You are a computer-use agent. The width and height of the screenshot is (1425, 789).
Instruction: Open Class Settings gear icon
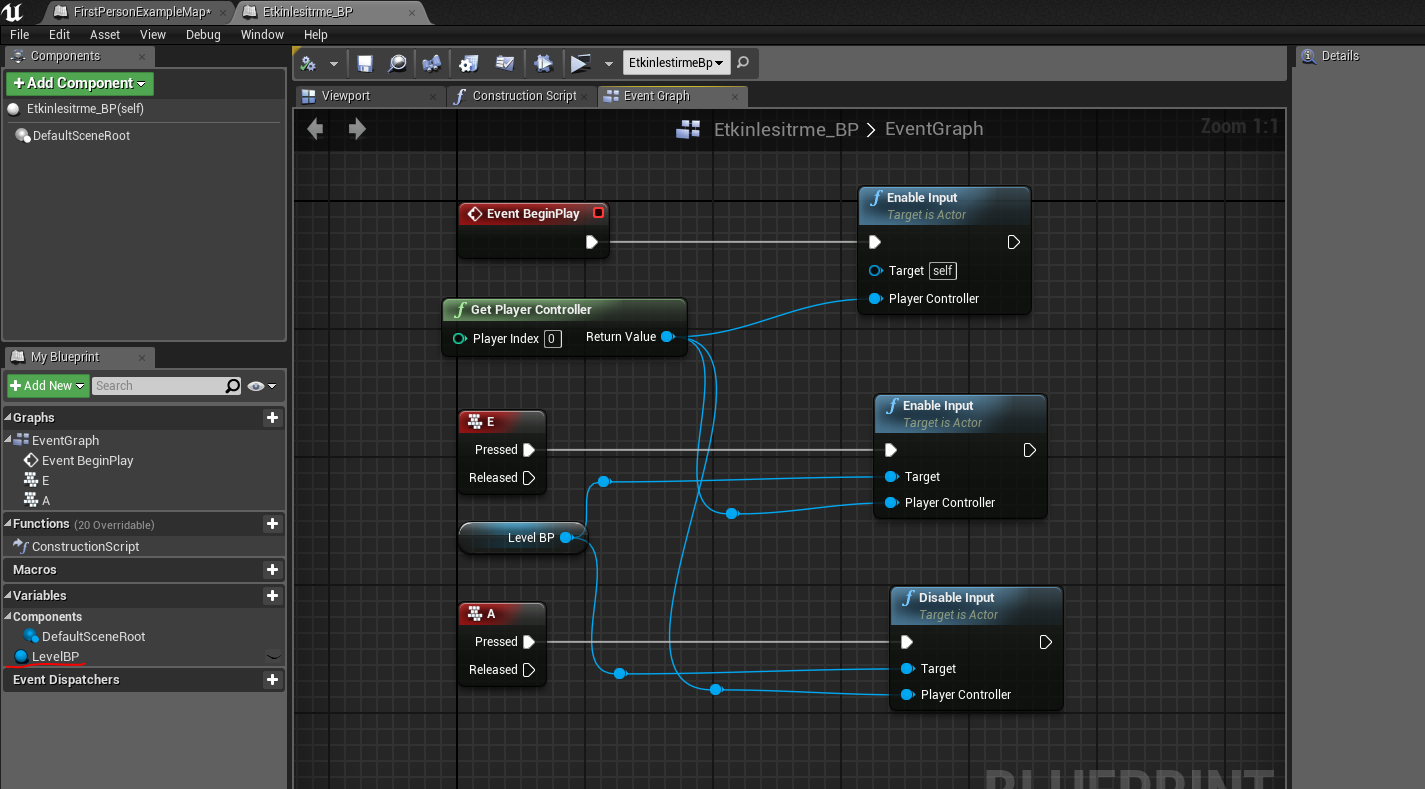pos(468,63)
